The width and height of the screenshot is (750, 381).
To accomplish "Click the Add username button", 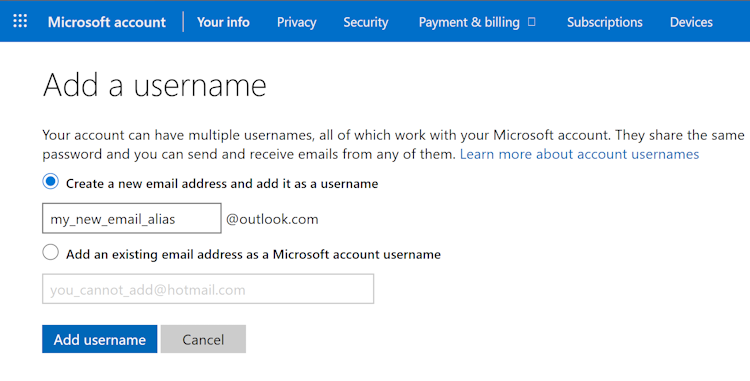I will pos(99,339).
